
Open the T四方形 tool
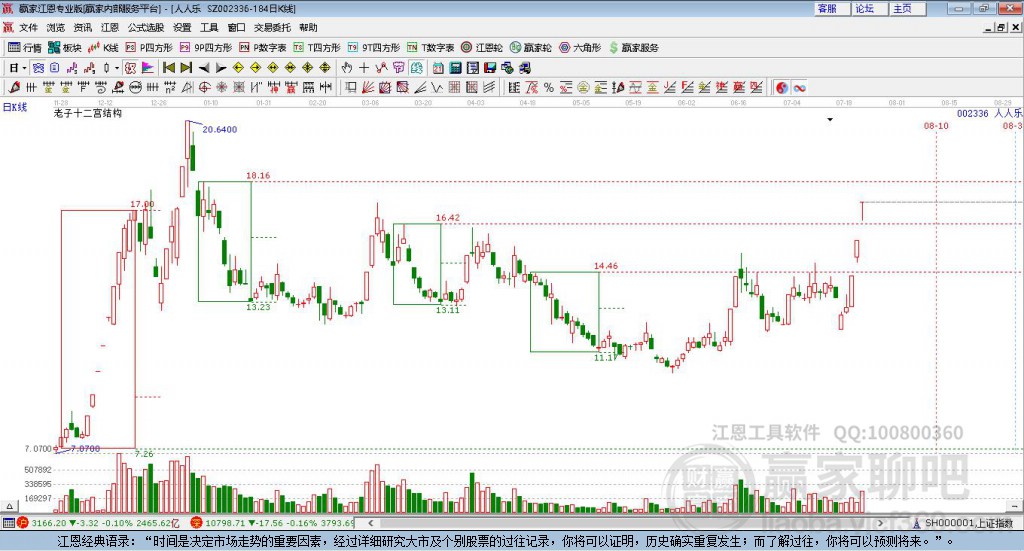(317, 48)
